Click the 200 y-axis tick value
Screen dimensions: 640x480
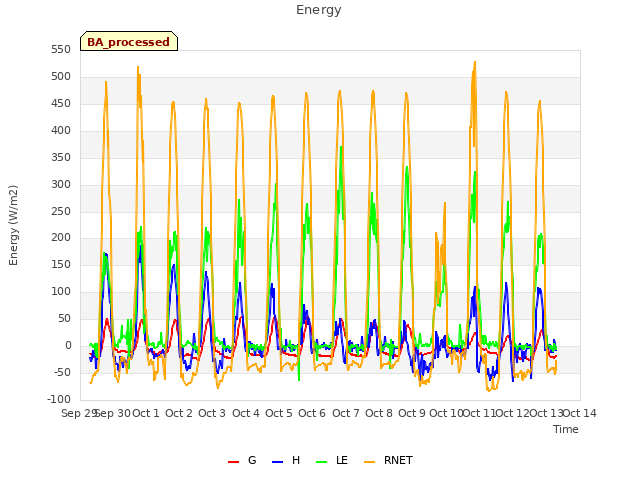click(x=61, y=238)
